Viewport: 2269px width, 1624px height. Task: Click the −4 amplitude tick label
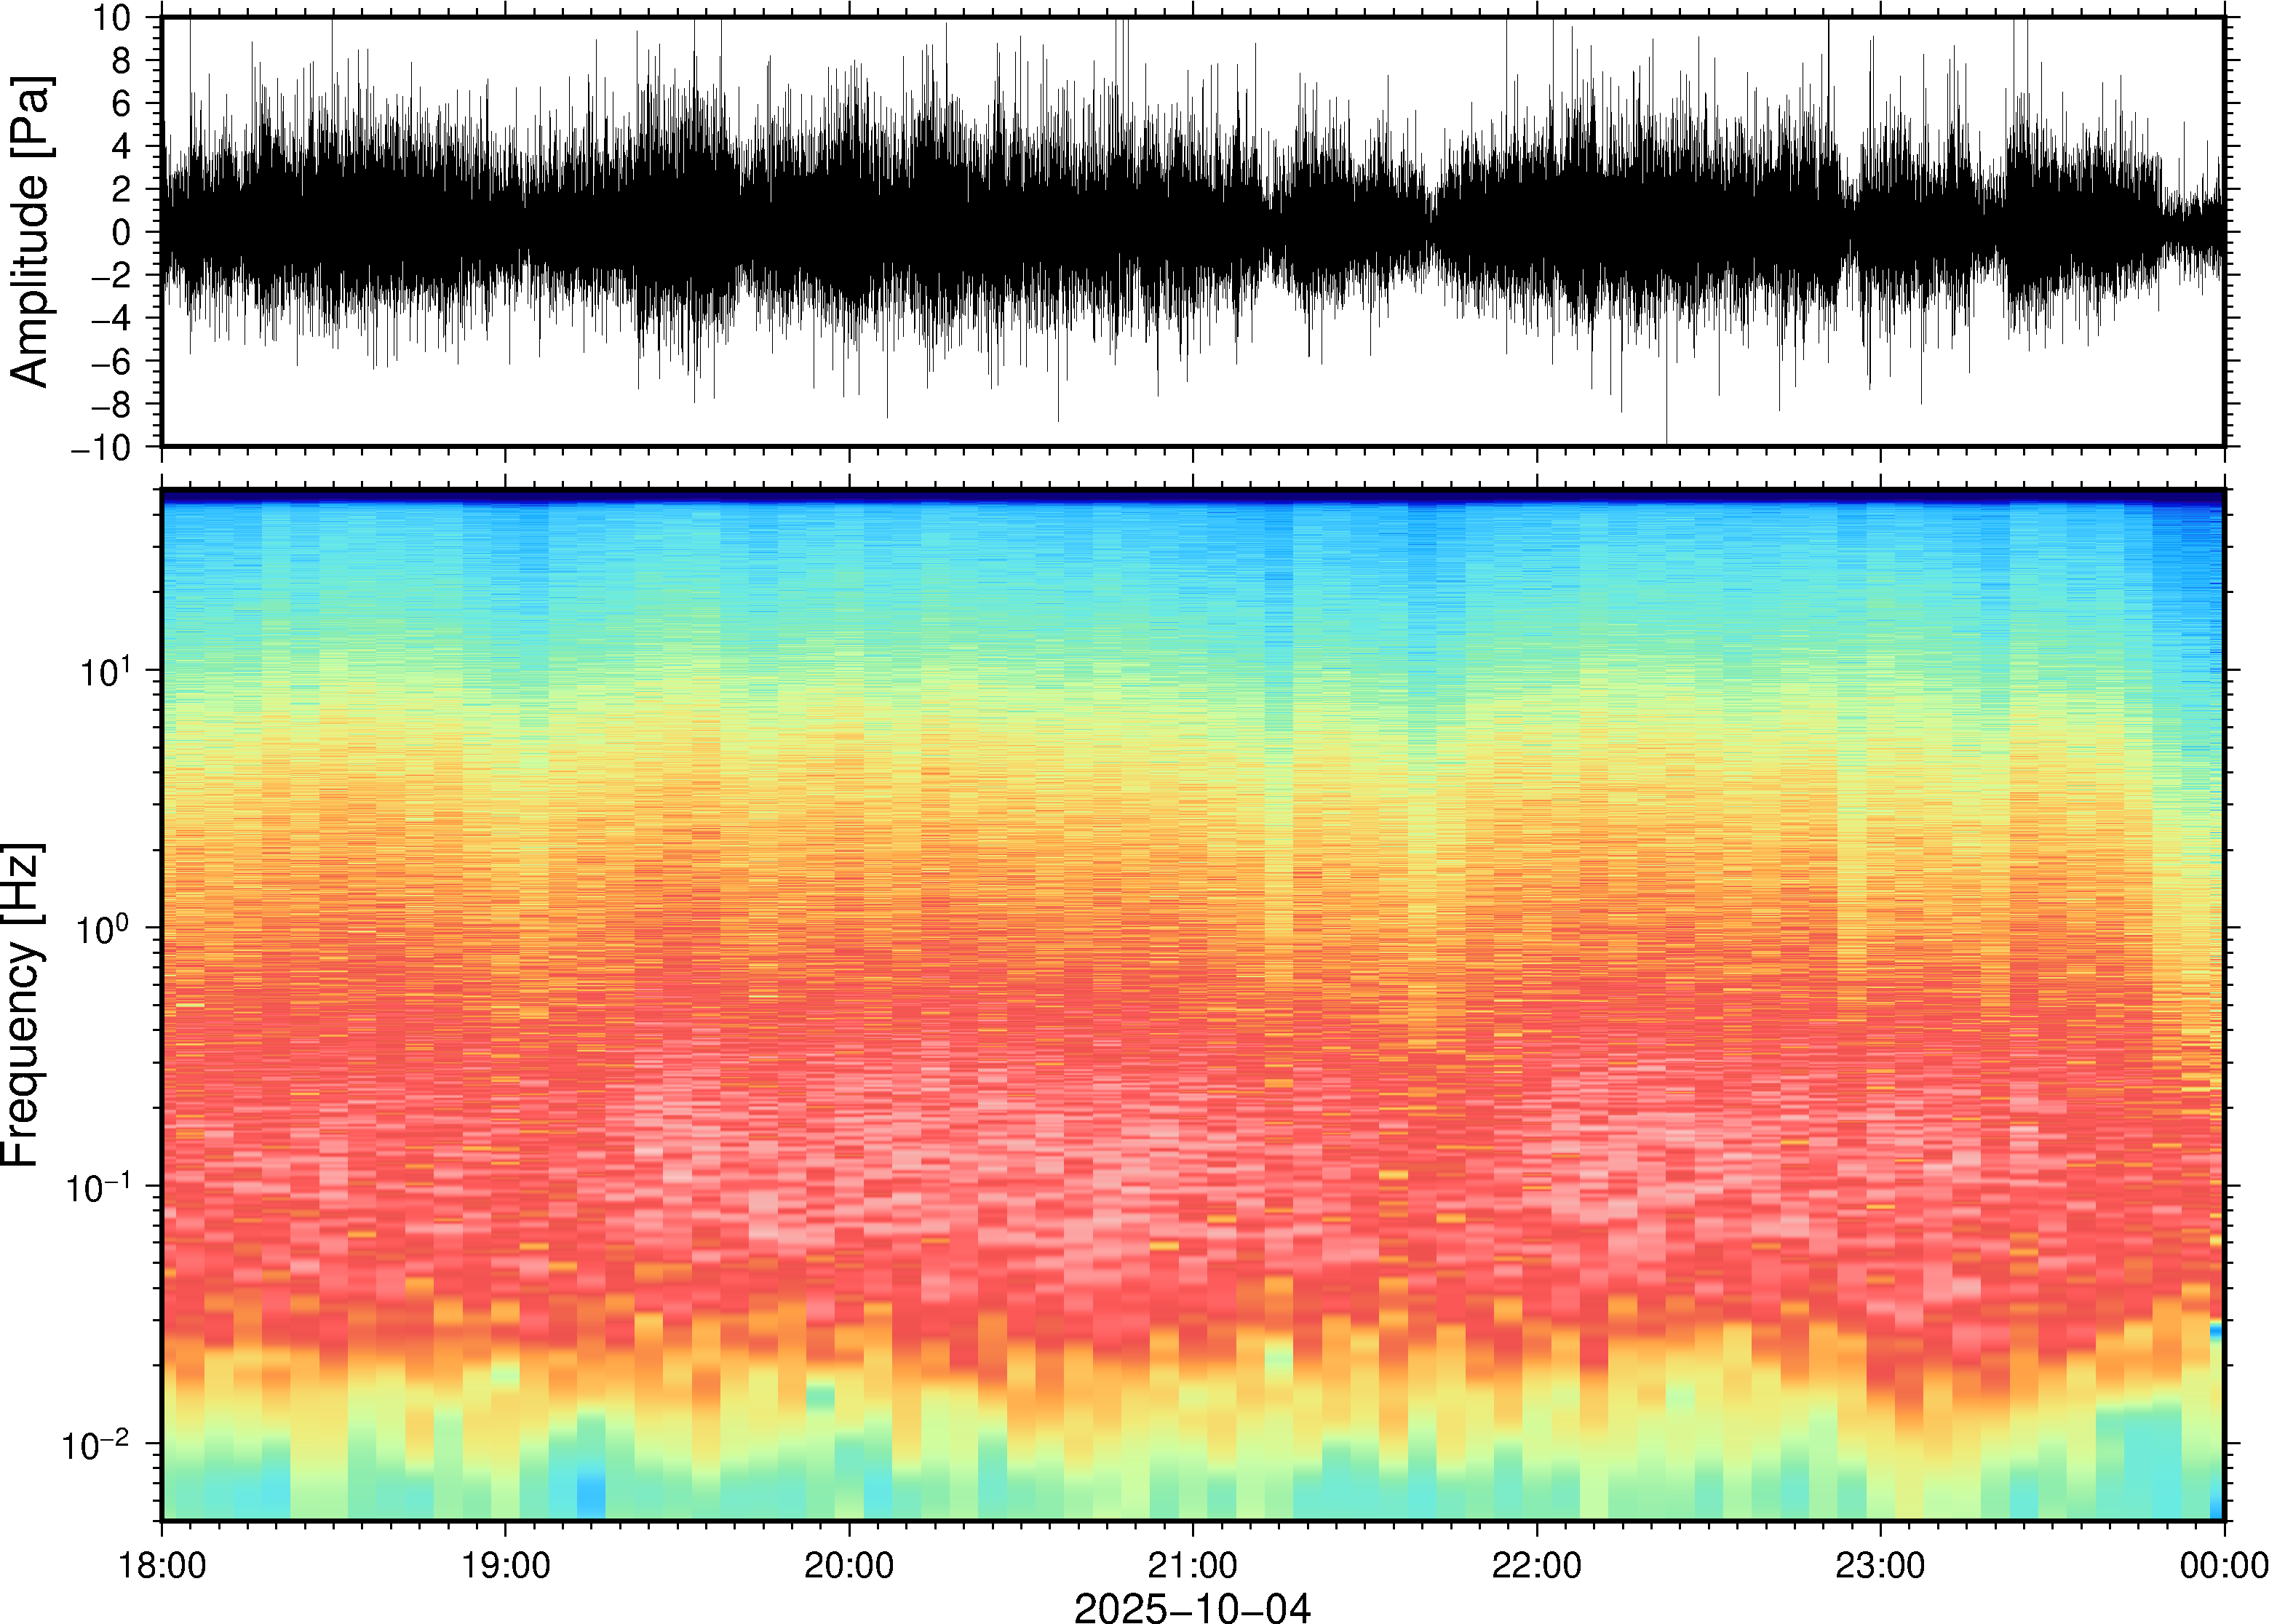[x=110, y=319]
